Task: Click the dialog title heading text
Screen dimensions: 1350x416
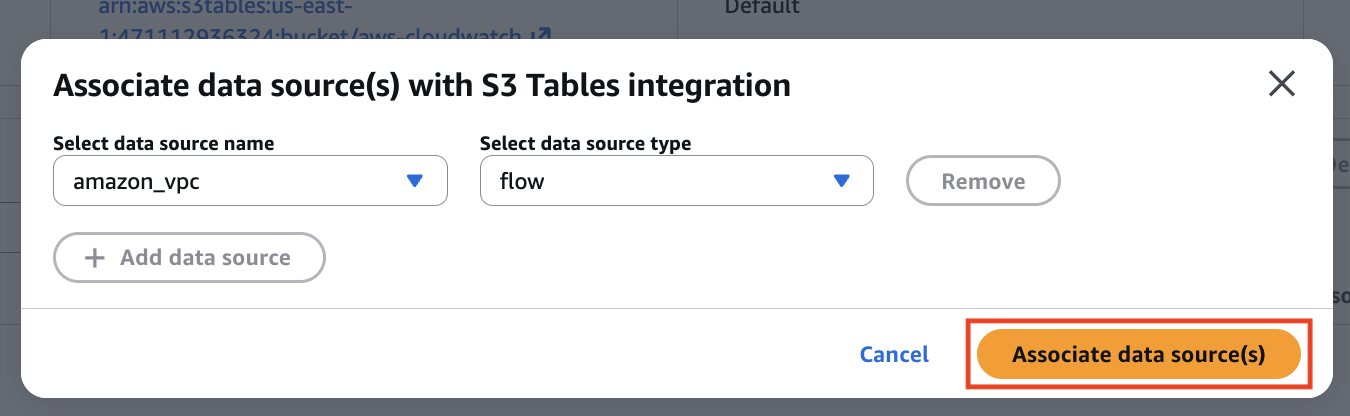Action: click(421, 85)
